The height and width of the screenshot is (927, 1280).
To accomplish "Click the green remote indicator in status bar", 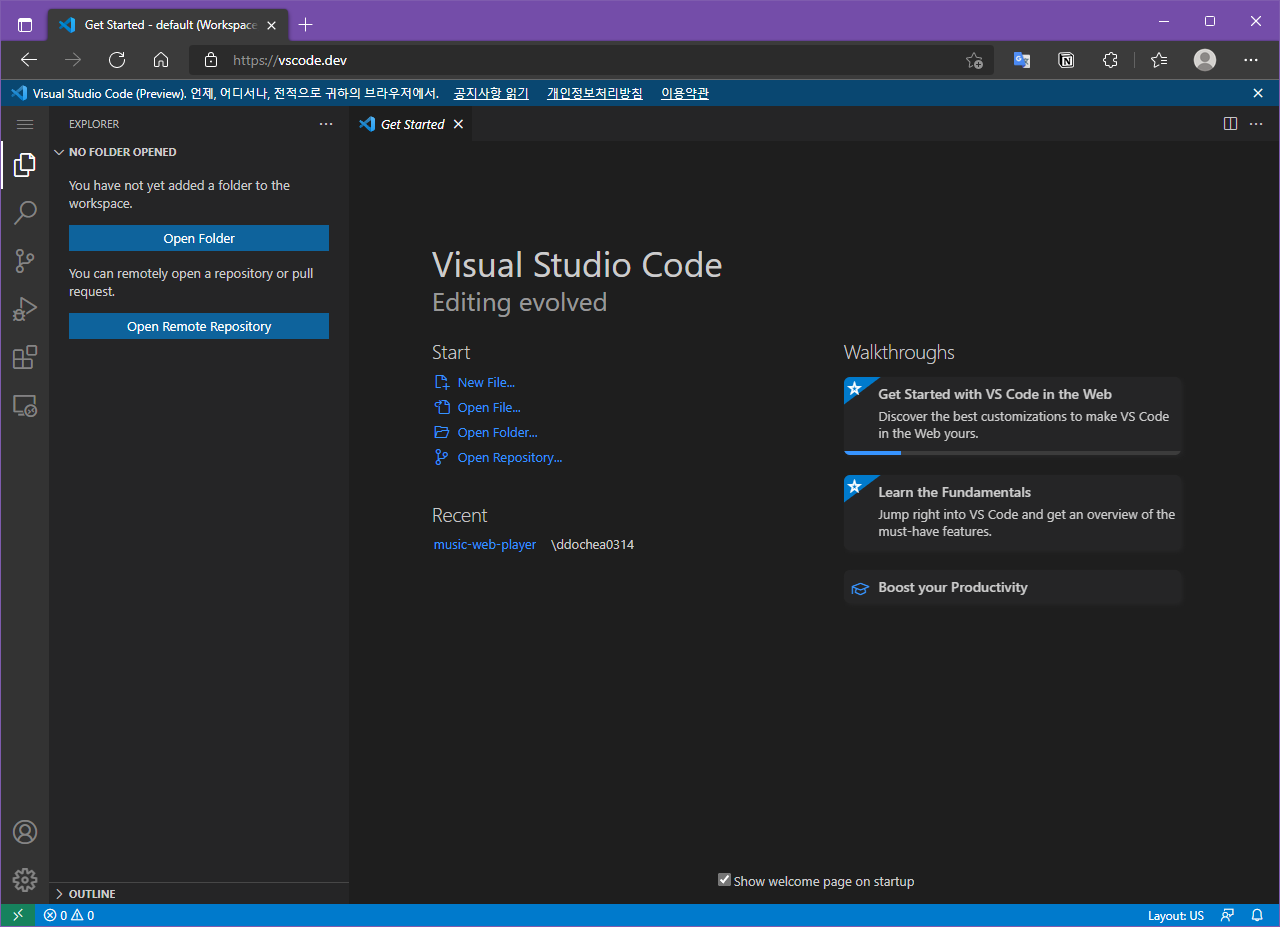I will click(18, 915).
